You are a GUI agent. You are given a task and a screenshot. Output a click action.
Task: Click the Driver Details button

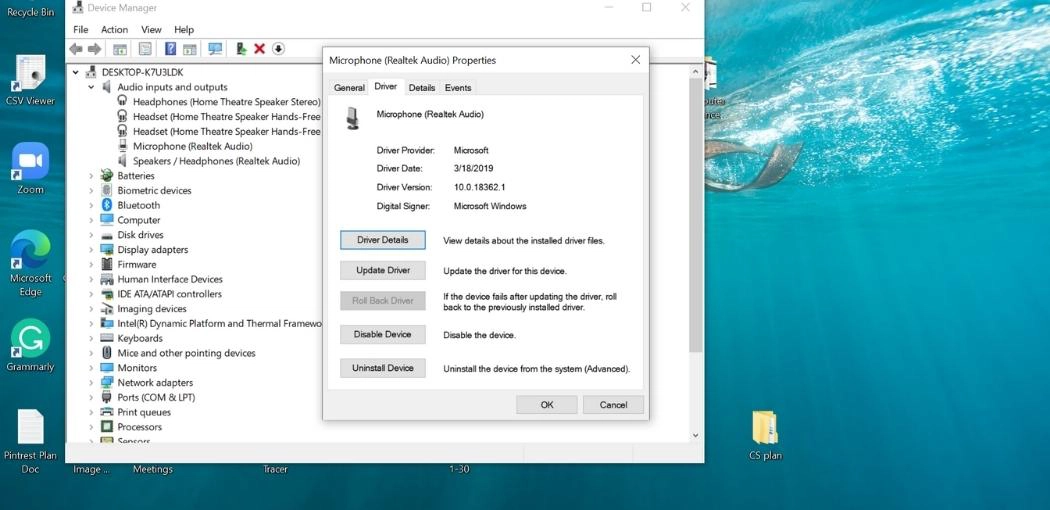(x=382, y=240)
